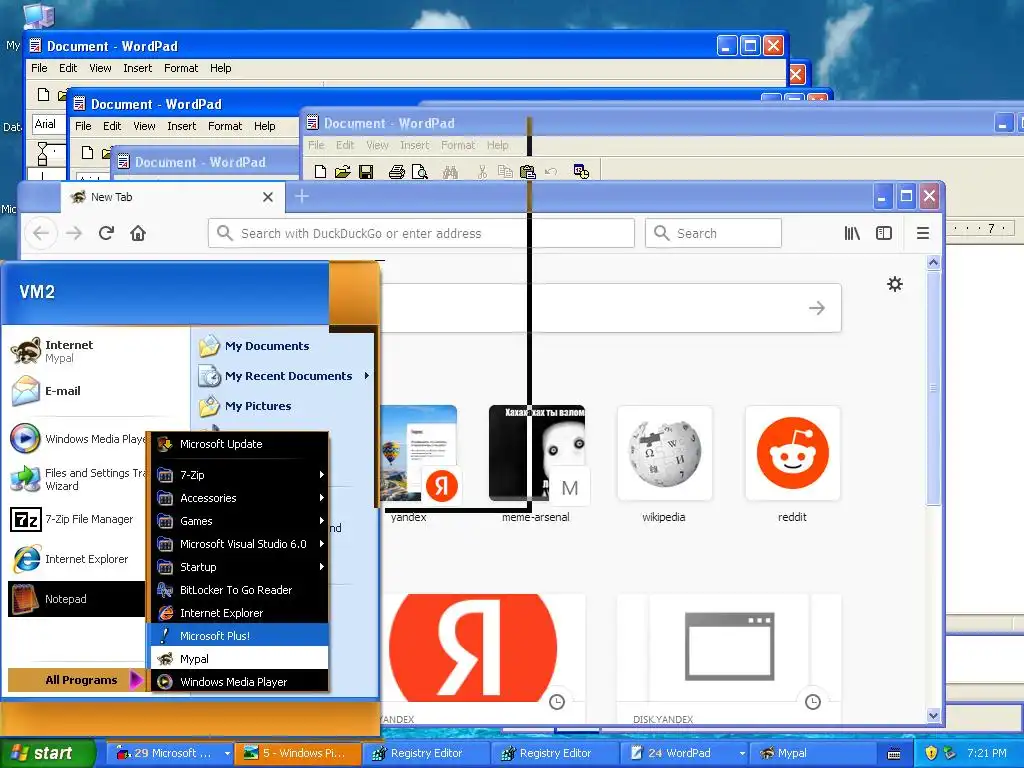Open My Documents from Start menu
The height and width of the screenshot is (768, 1024).
tap(284, 346)
